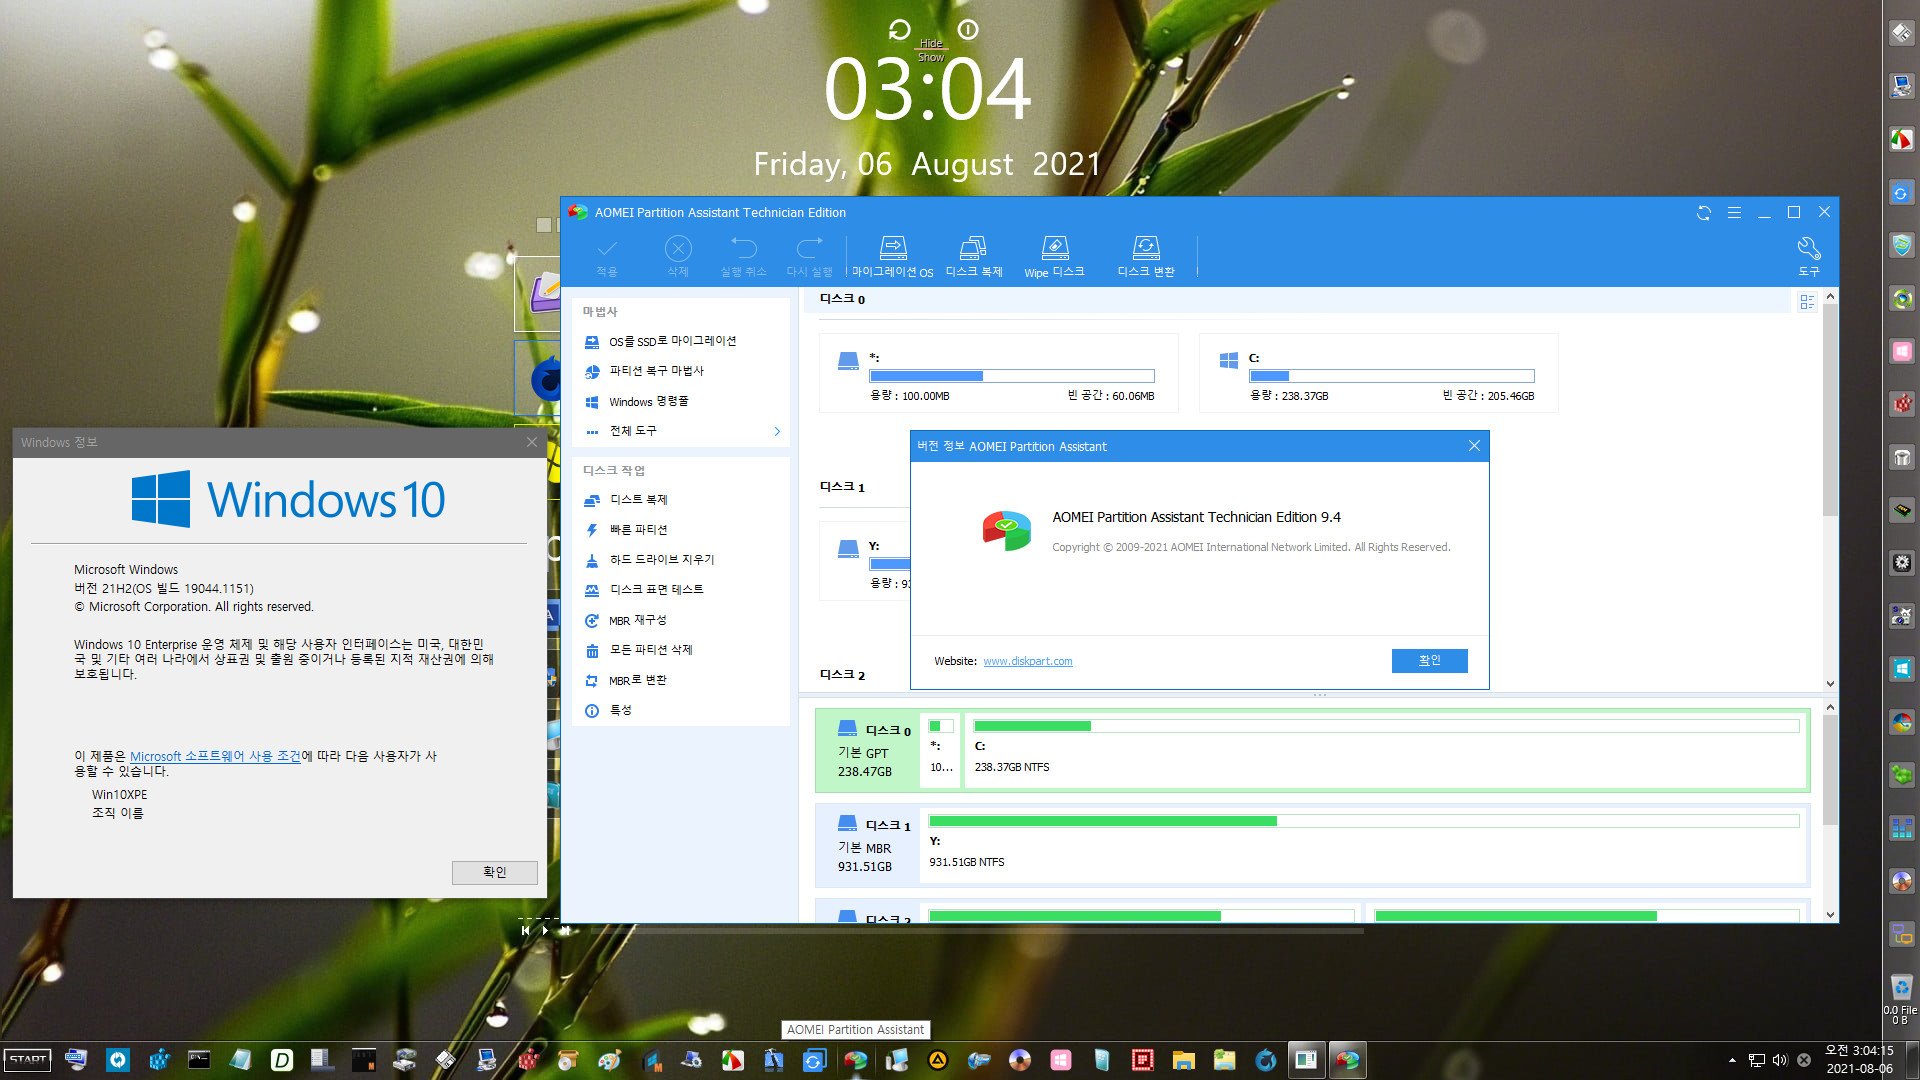The width and height of the screenshot is (1920, 1080).
Task: Select the *: 100MB partition card
Action: [998, 373]
